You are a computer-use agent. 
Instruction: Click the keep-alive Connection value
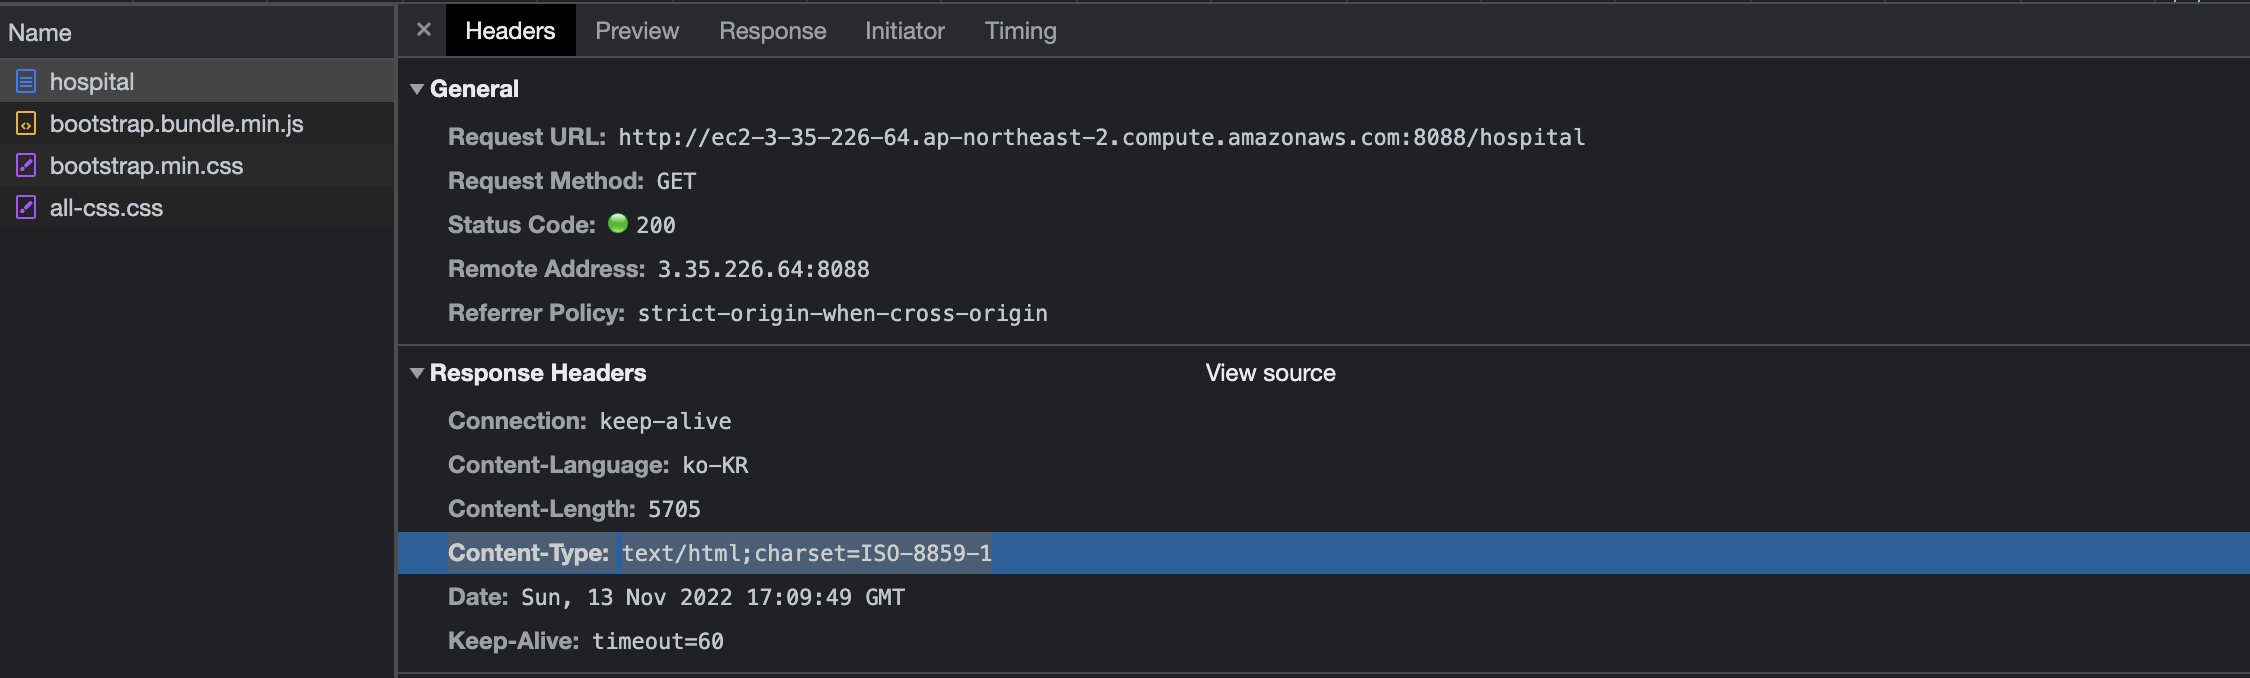coord(665,421)
